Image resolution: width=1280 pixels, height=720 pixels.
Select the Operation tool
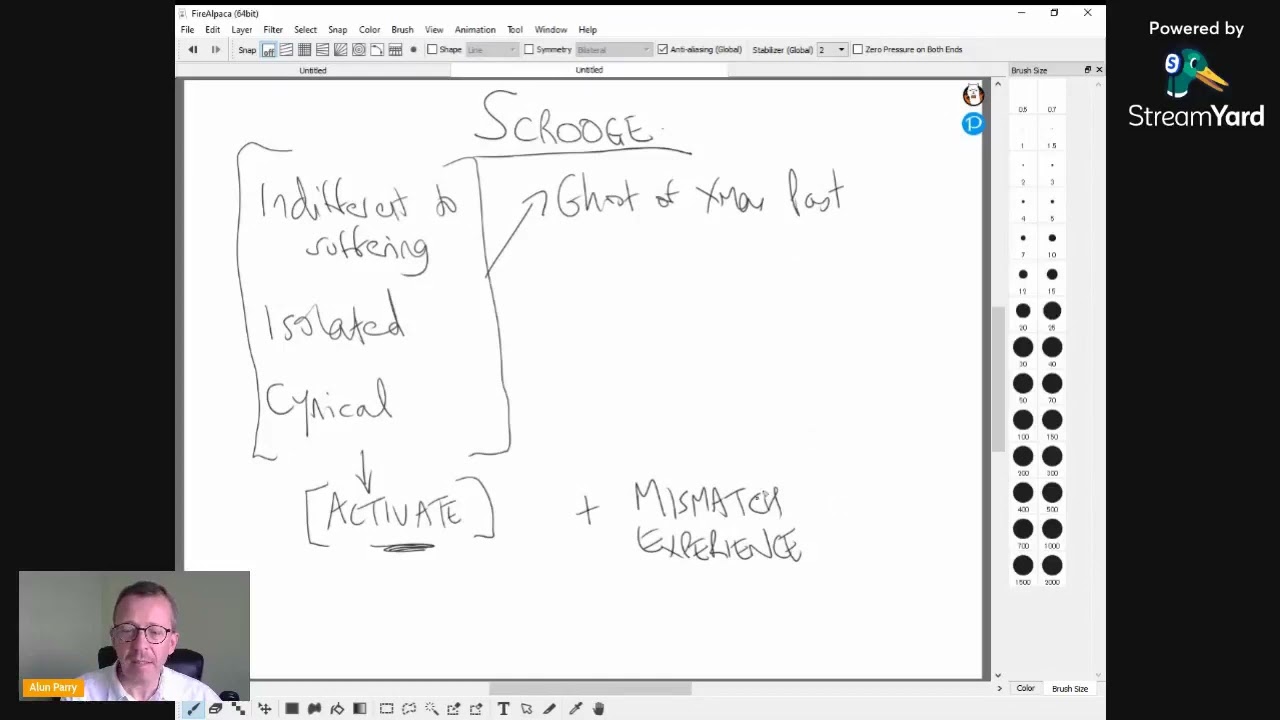pos(526,708)
